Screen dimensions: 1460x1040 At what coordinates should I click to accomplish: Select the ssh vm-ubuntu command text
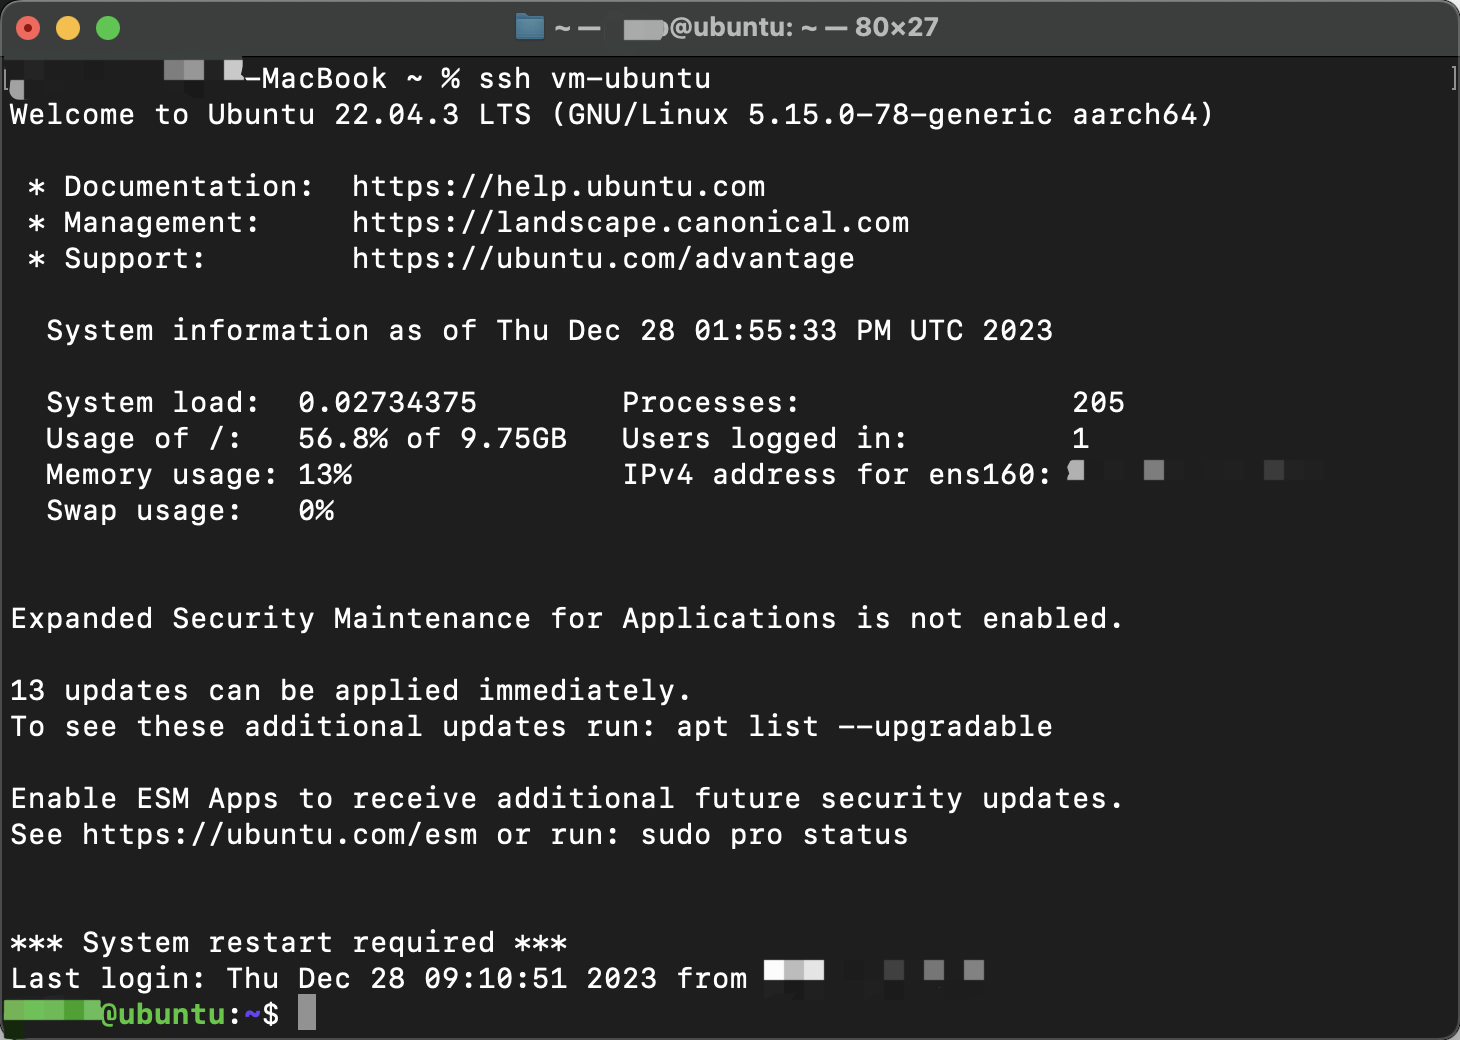pyautogui.click(x=594, y=78)
